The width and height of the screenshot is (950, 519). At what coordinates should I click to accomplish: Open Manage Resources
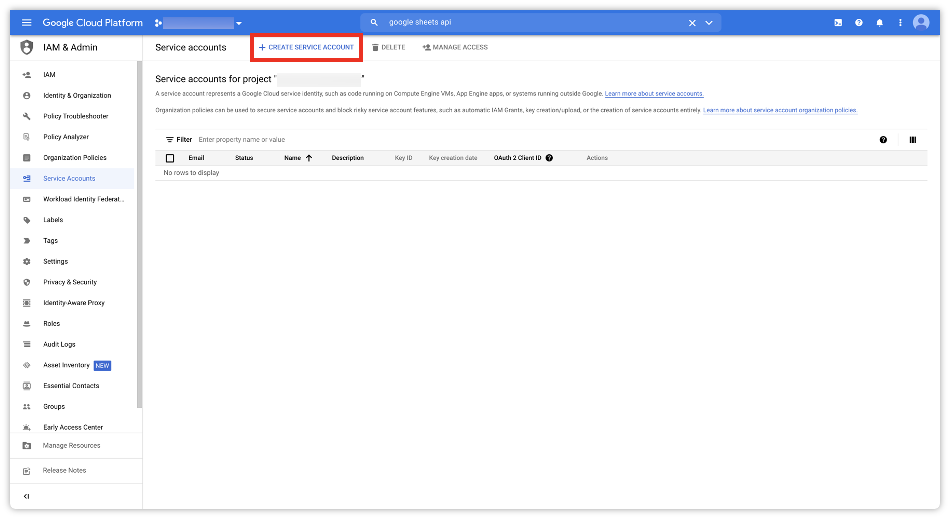(71, 446)
